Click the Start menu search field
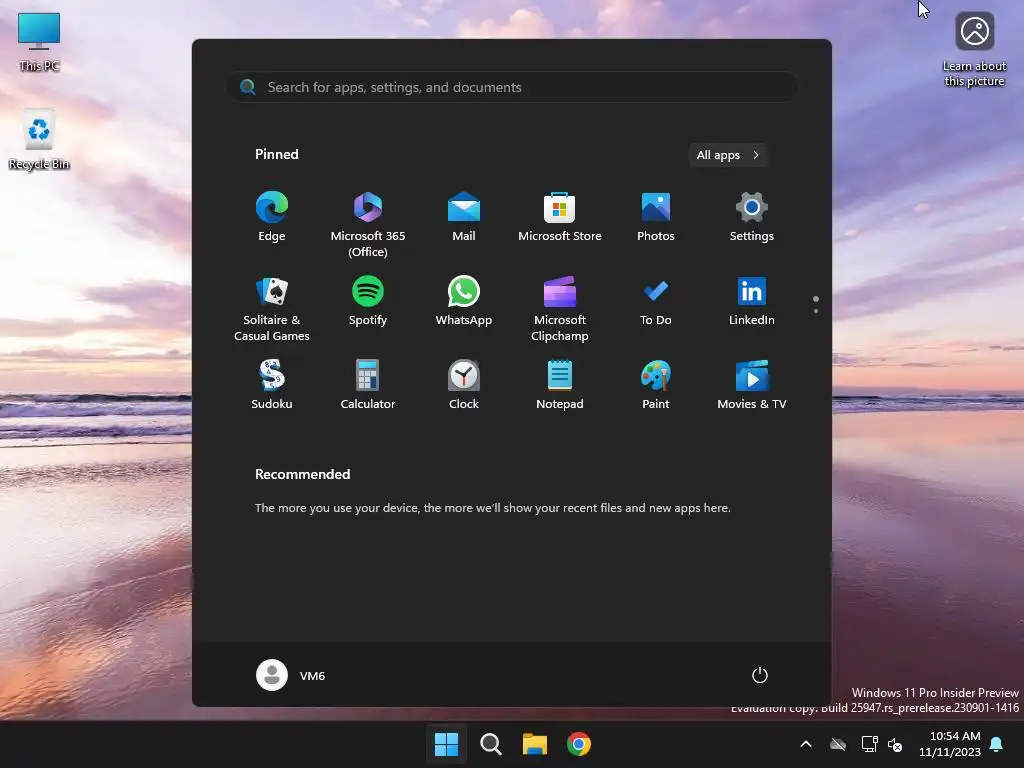The width and height of the screenshot is (1024, 768). pyautogui.click(x=512, y=87)
